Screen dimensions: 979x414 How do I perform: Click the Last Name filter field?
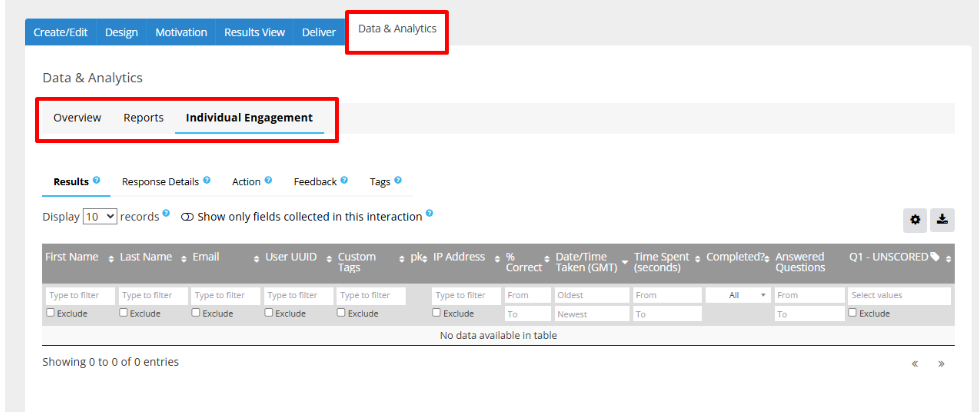pos(152,296)
